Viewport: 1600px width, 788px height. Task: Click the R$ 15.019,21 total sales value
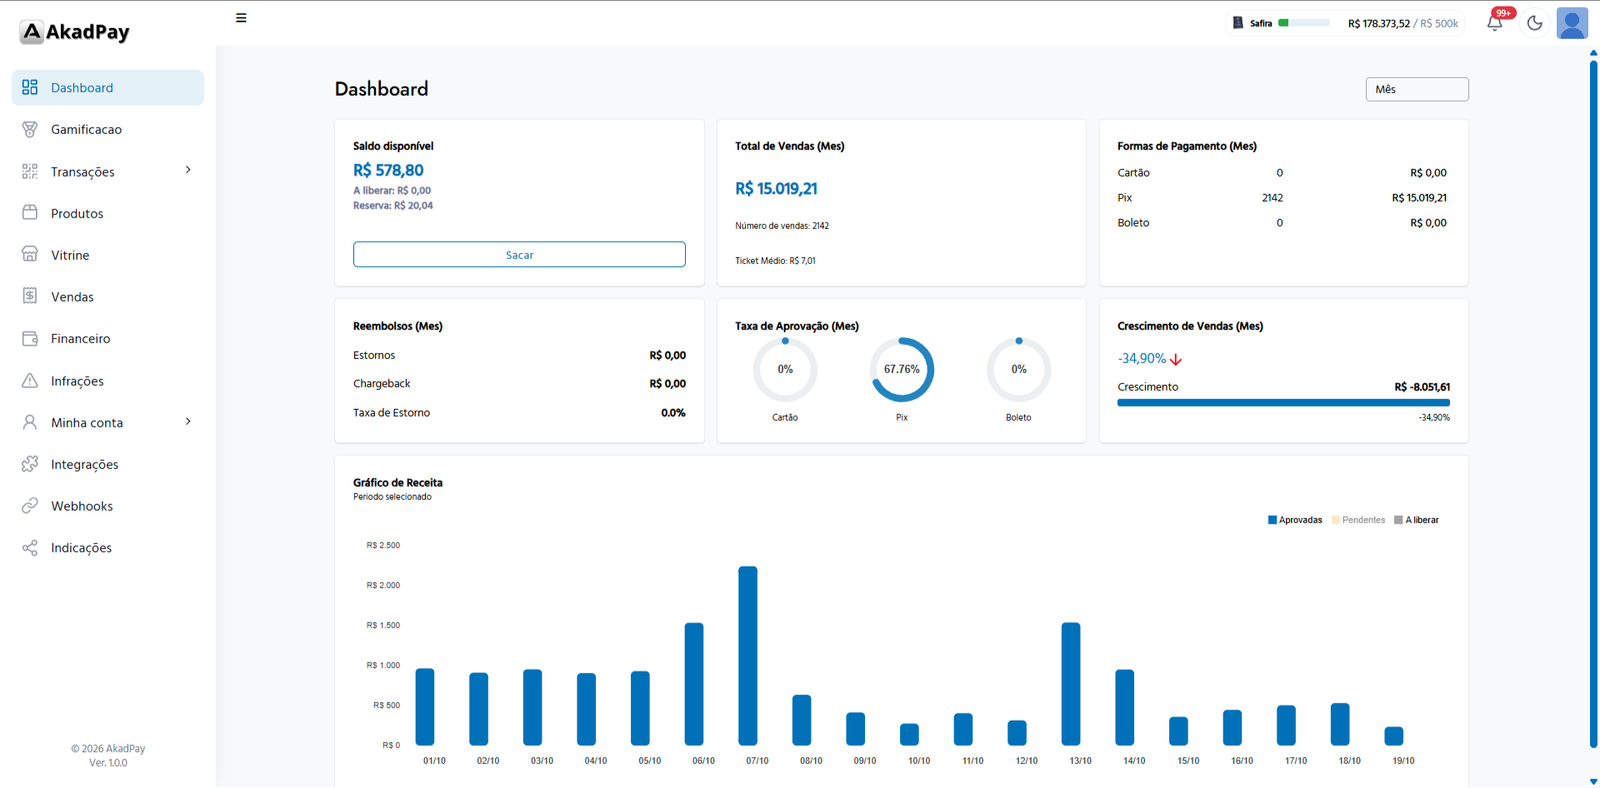click(776, 189)
